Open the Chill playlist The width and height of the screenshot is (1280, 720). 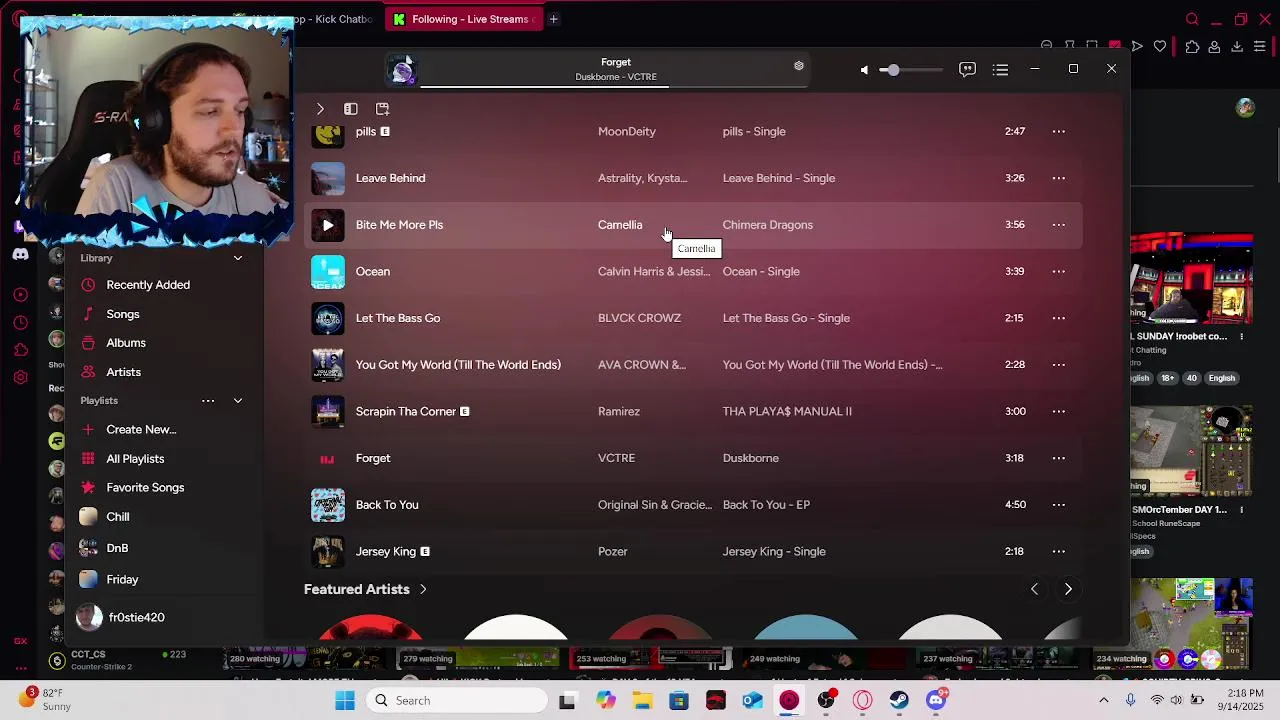point(118,517)
